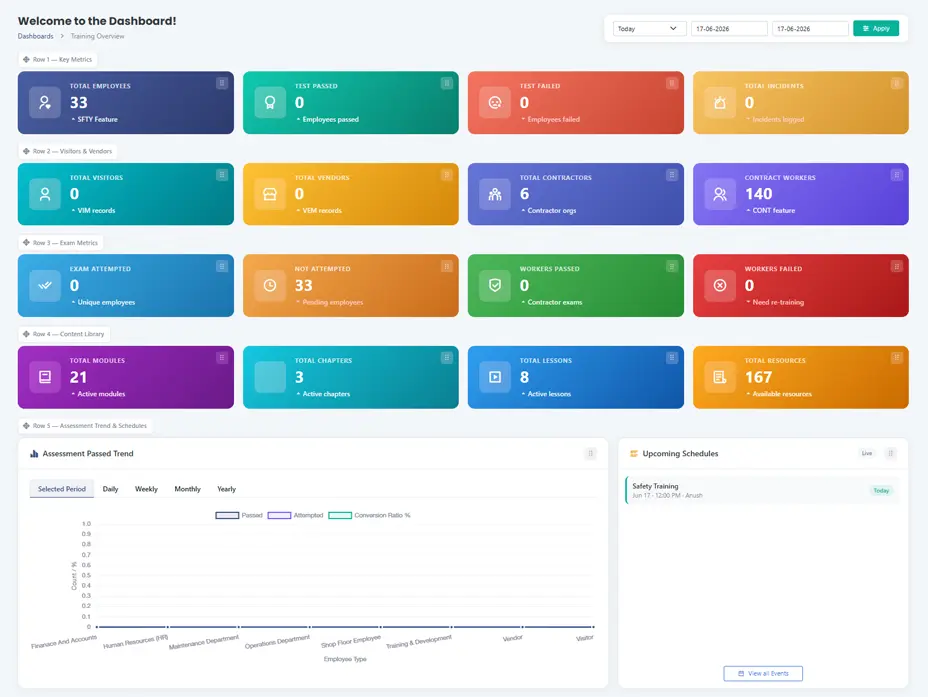Viewport: 928px width, 697px height.
Task: Click Row 5 — Assessment Trend & Schedules label
Action: click(x=85, y=426)
